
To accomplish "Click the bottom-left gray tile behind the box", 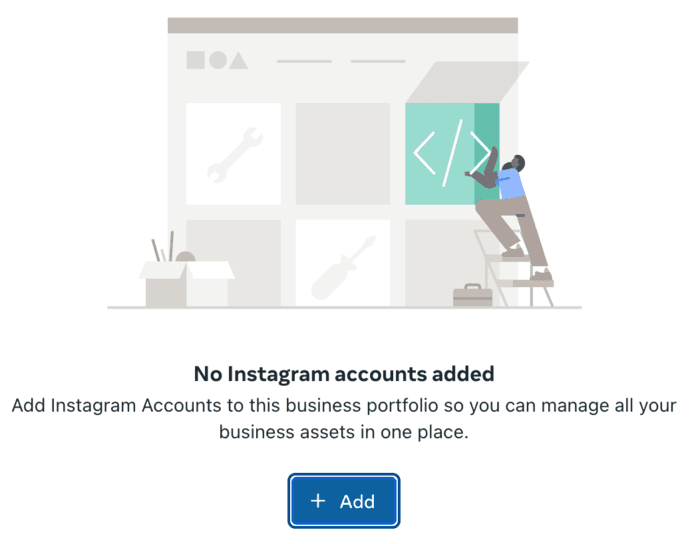I will pyautogui.click(x=232, y=240).
